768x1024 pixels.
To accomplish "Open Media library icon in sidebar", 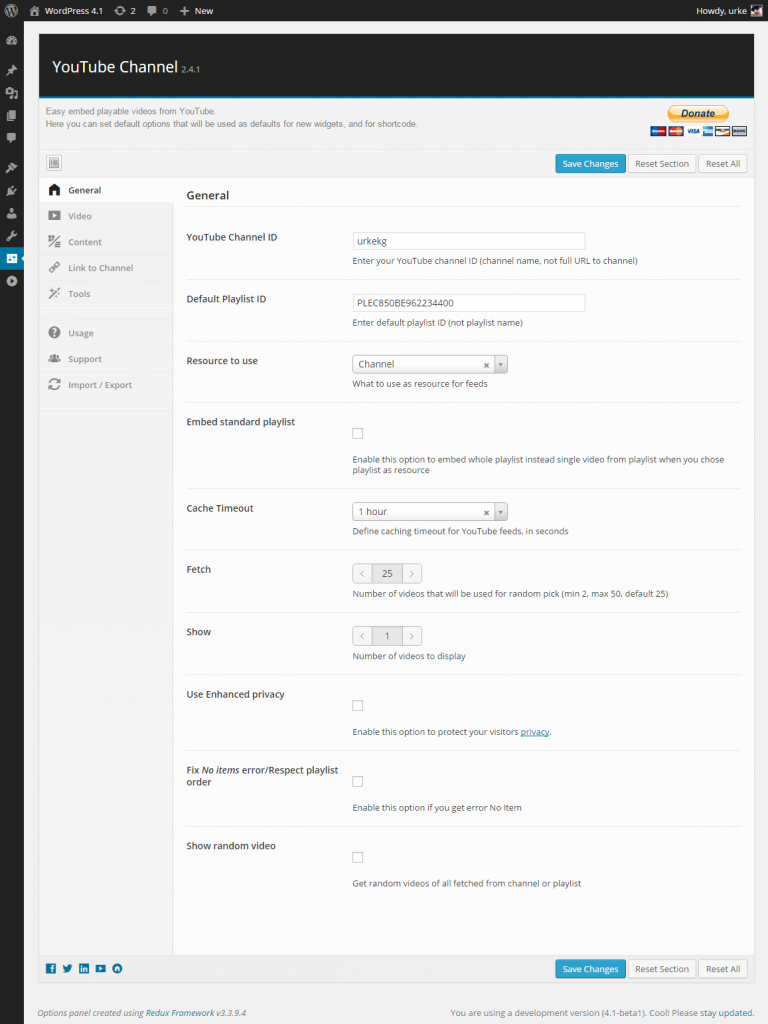I will (12, 93).
